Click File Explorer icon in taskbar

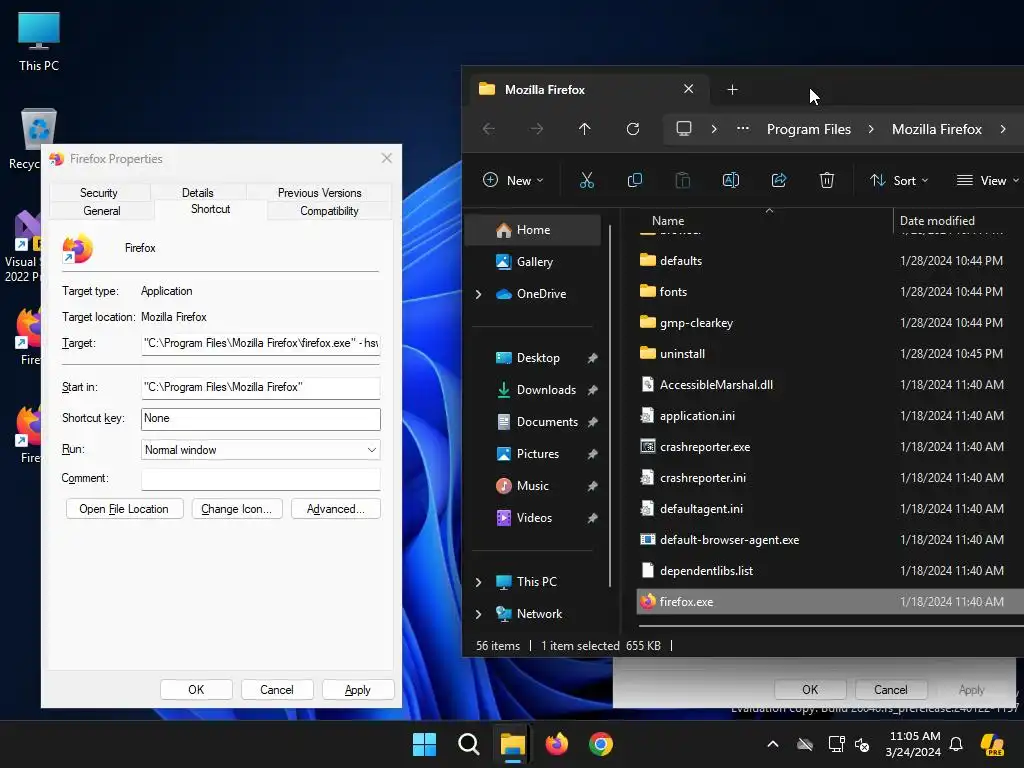point(513,744)
